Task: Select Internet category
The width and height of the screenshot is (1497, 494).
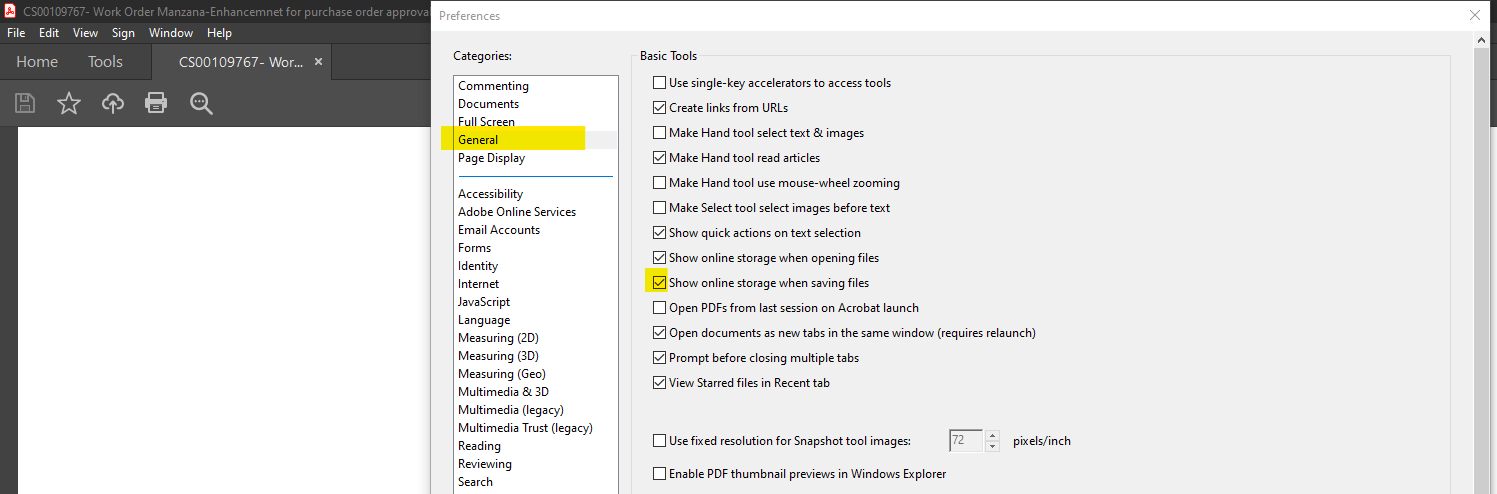Action: click(x=478, y=284)
